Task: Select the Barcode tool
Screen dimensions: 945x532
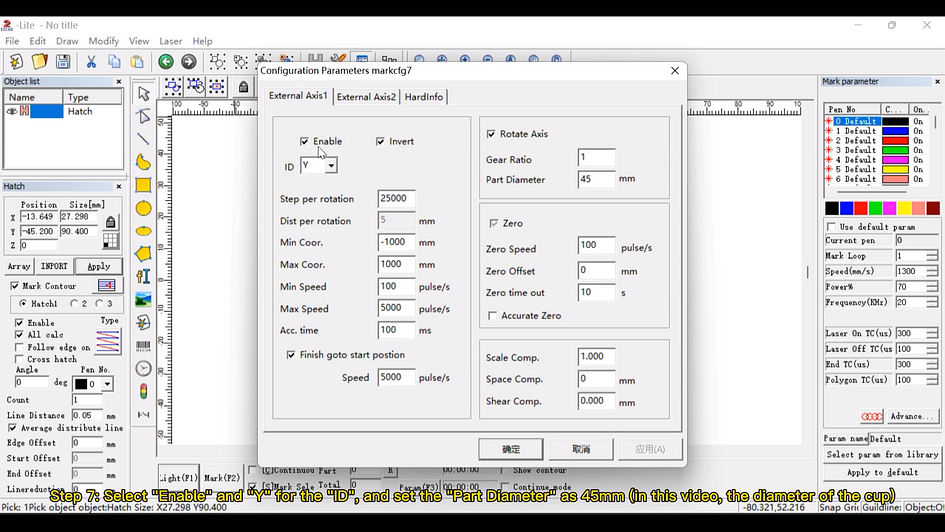Action: click(143, 345)
